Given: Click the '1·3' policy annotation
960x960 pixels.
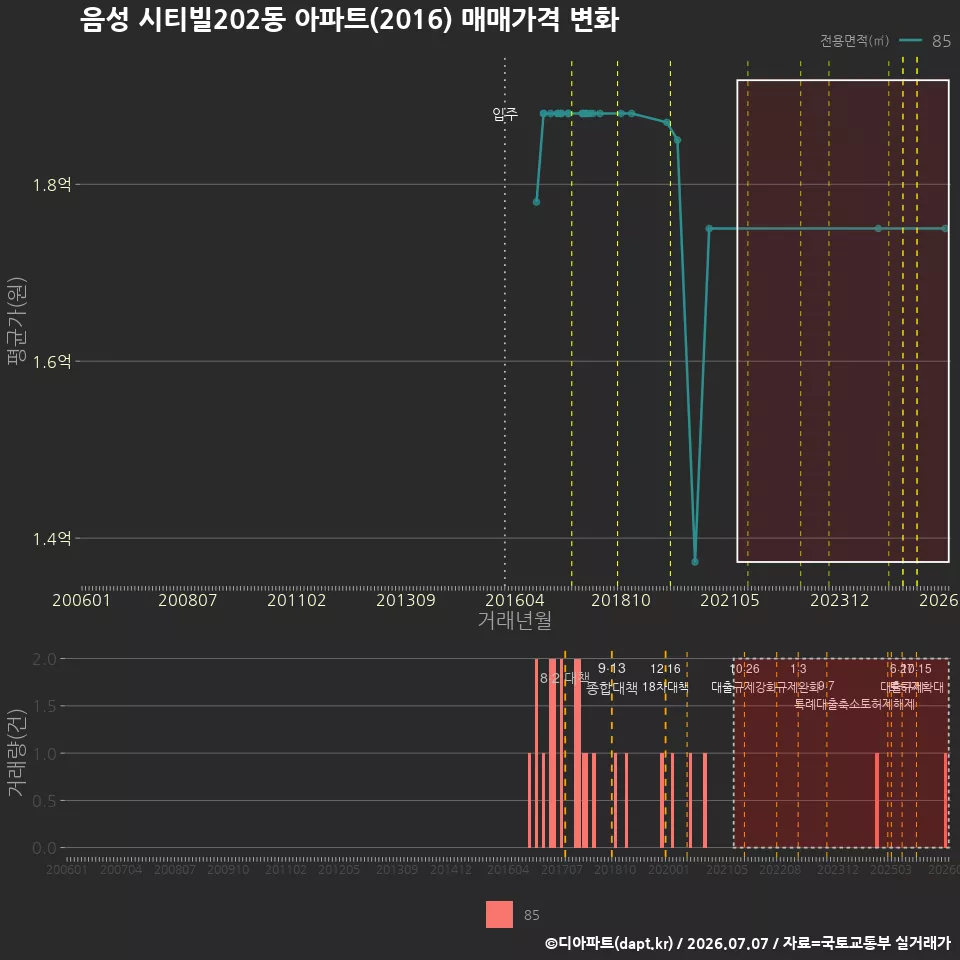Looking at the screenshot, I should 798,669.
